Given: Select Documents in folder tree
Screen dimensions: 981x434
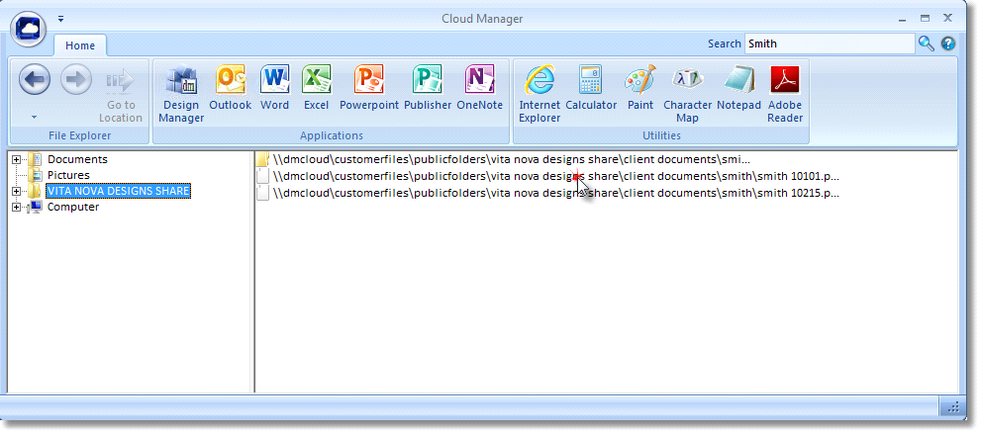Looking at the screenshot, I should [x=78, y=159].
